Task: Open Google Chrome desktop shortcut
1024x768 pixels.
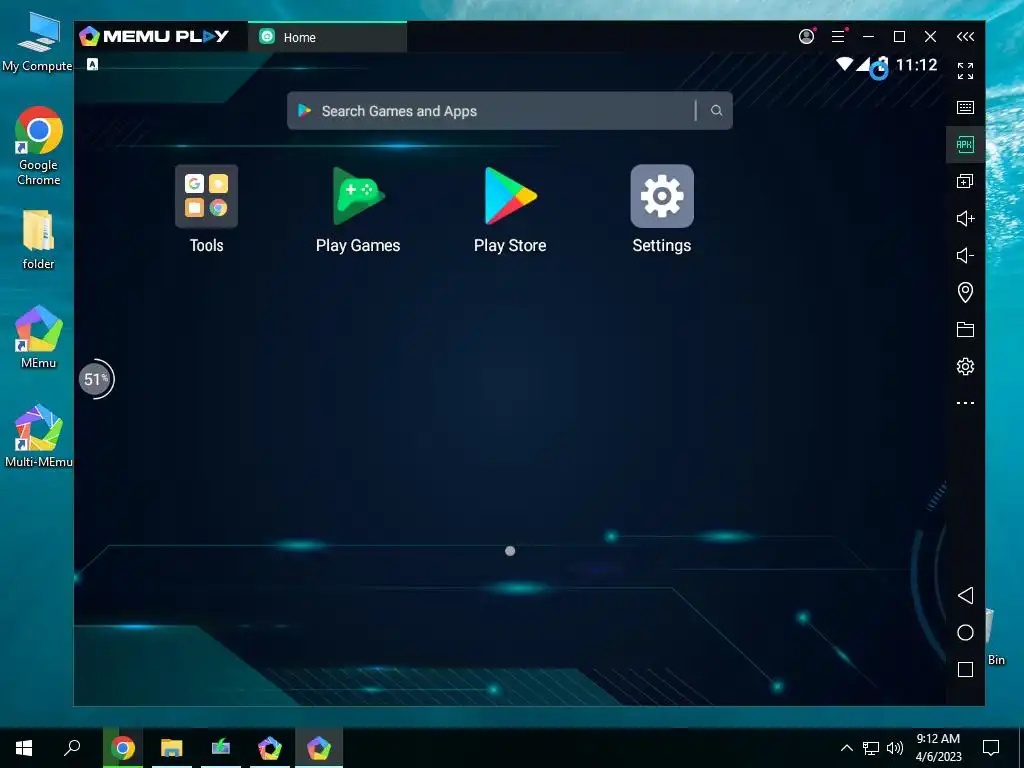Action: pyautogui.click(x=39, y=146)
